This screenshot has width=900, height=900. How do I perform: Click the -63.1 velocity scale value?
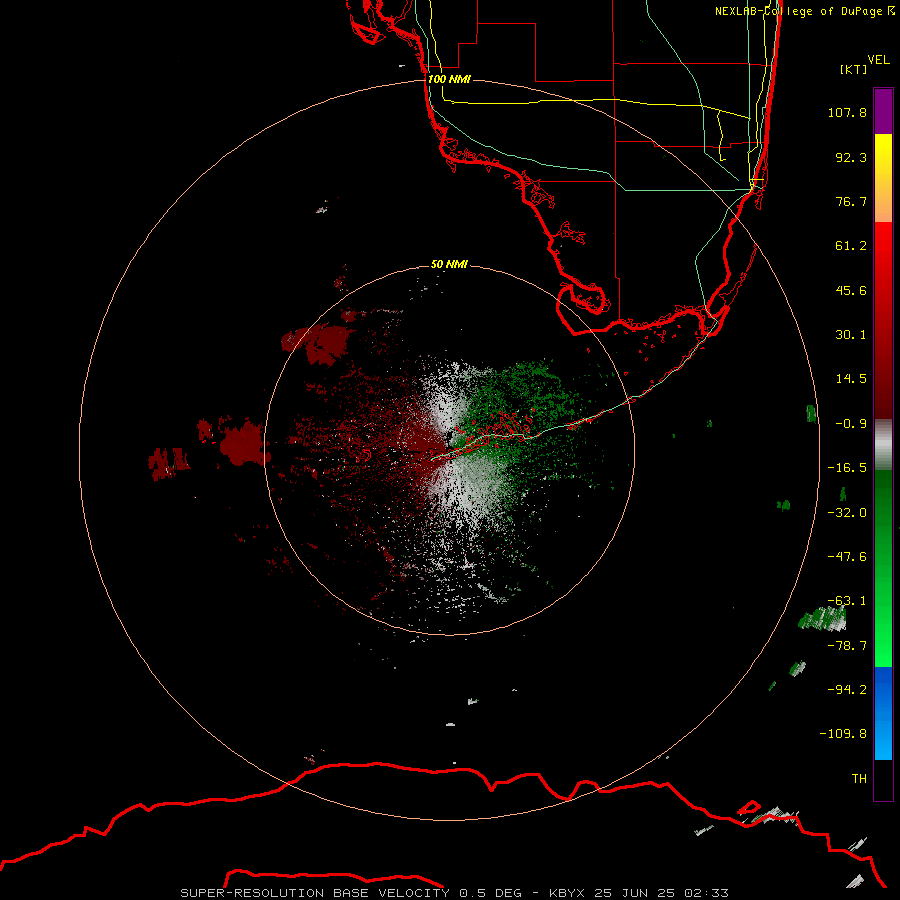click(847, 601)
